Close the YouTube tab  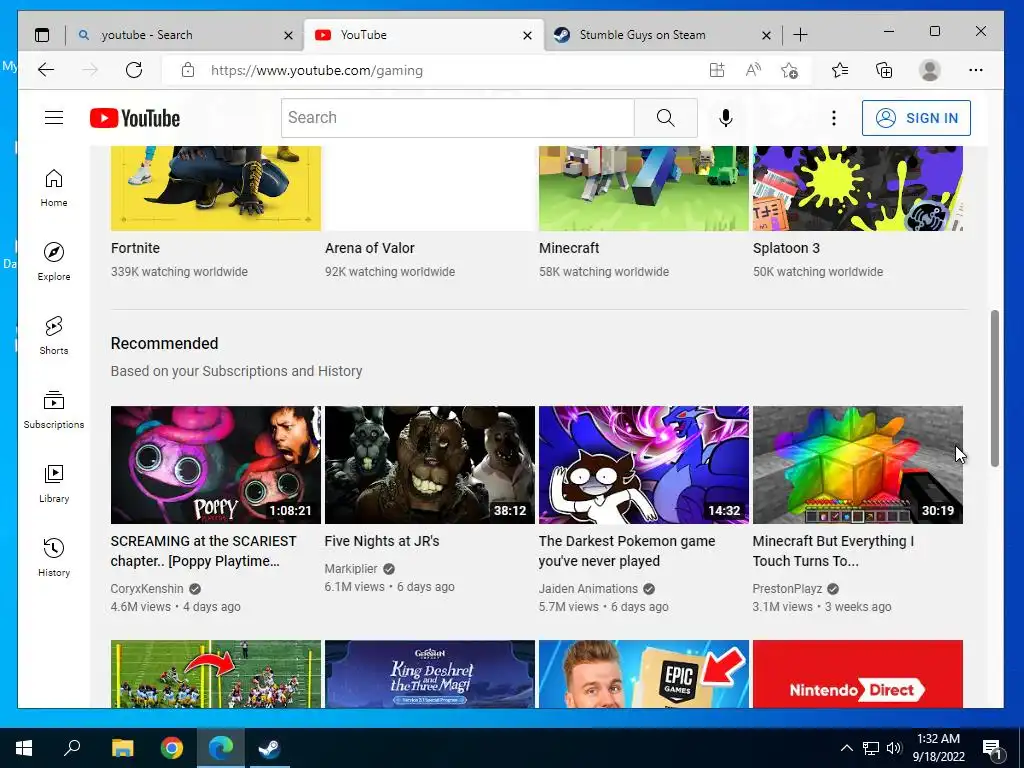pyautogui.click(x=527, y=35)
